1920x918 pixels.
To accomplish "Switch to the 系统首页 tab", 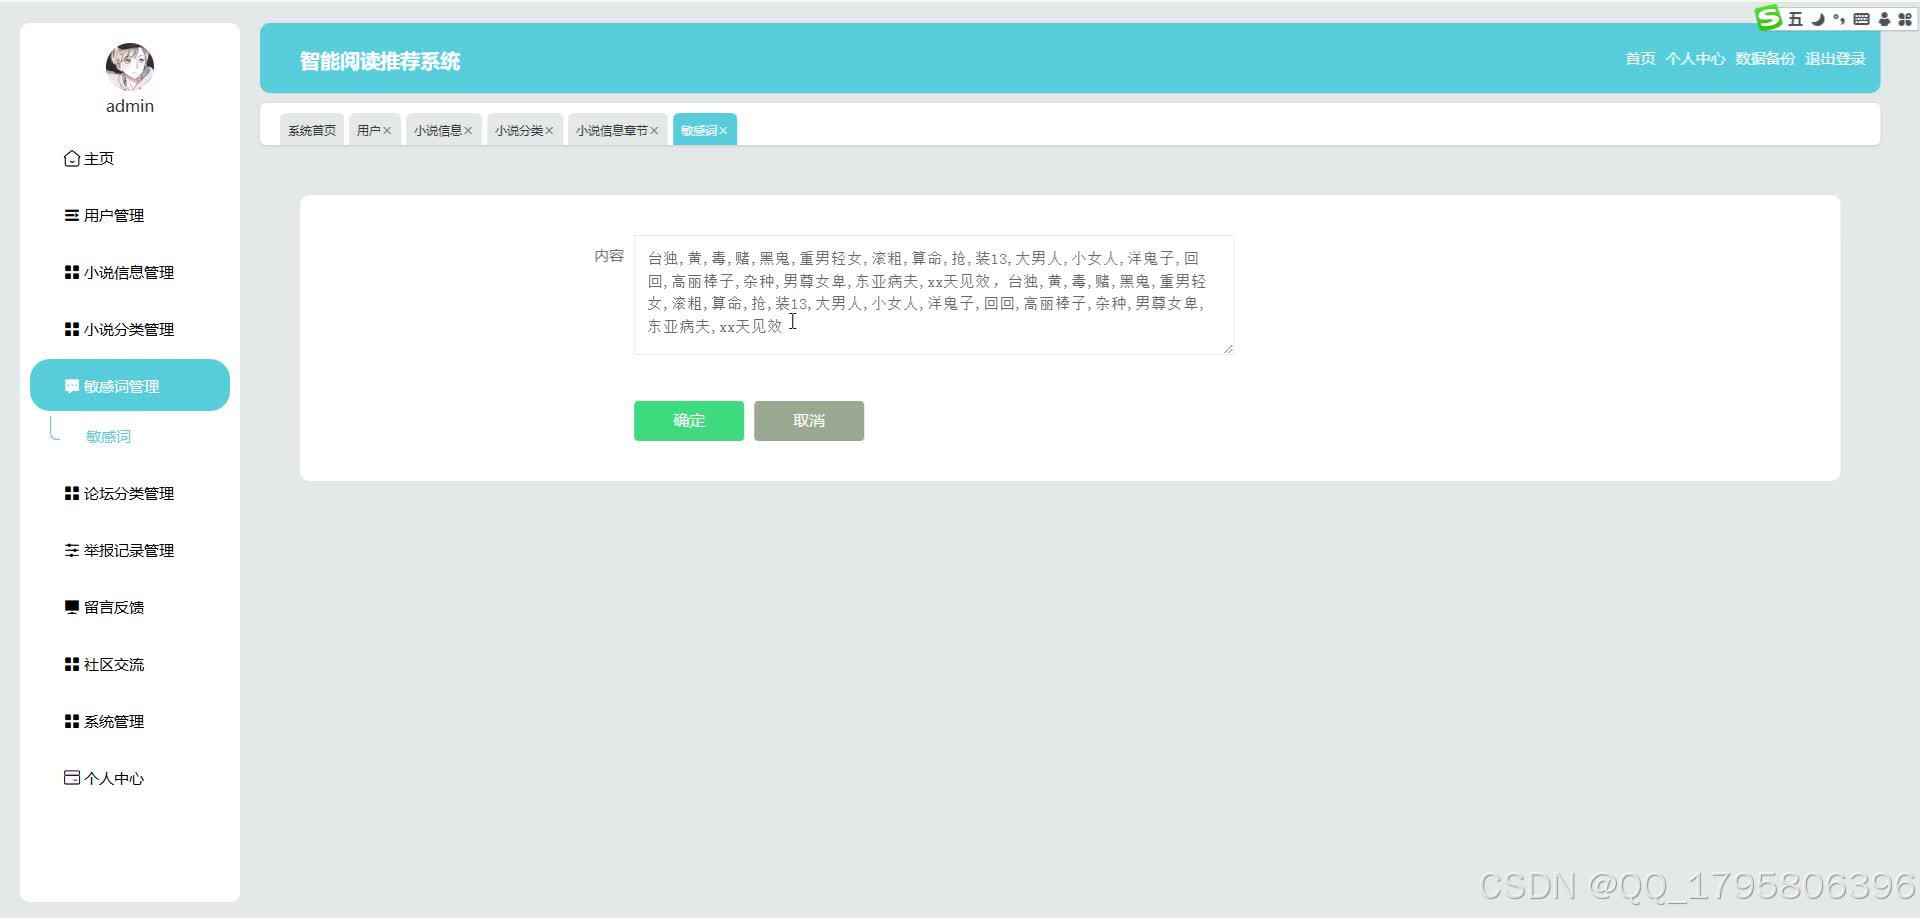I will pyautogui.click(x=312, y=130).
